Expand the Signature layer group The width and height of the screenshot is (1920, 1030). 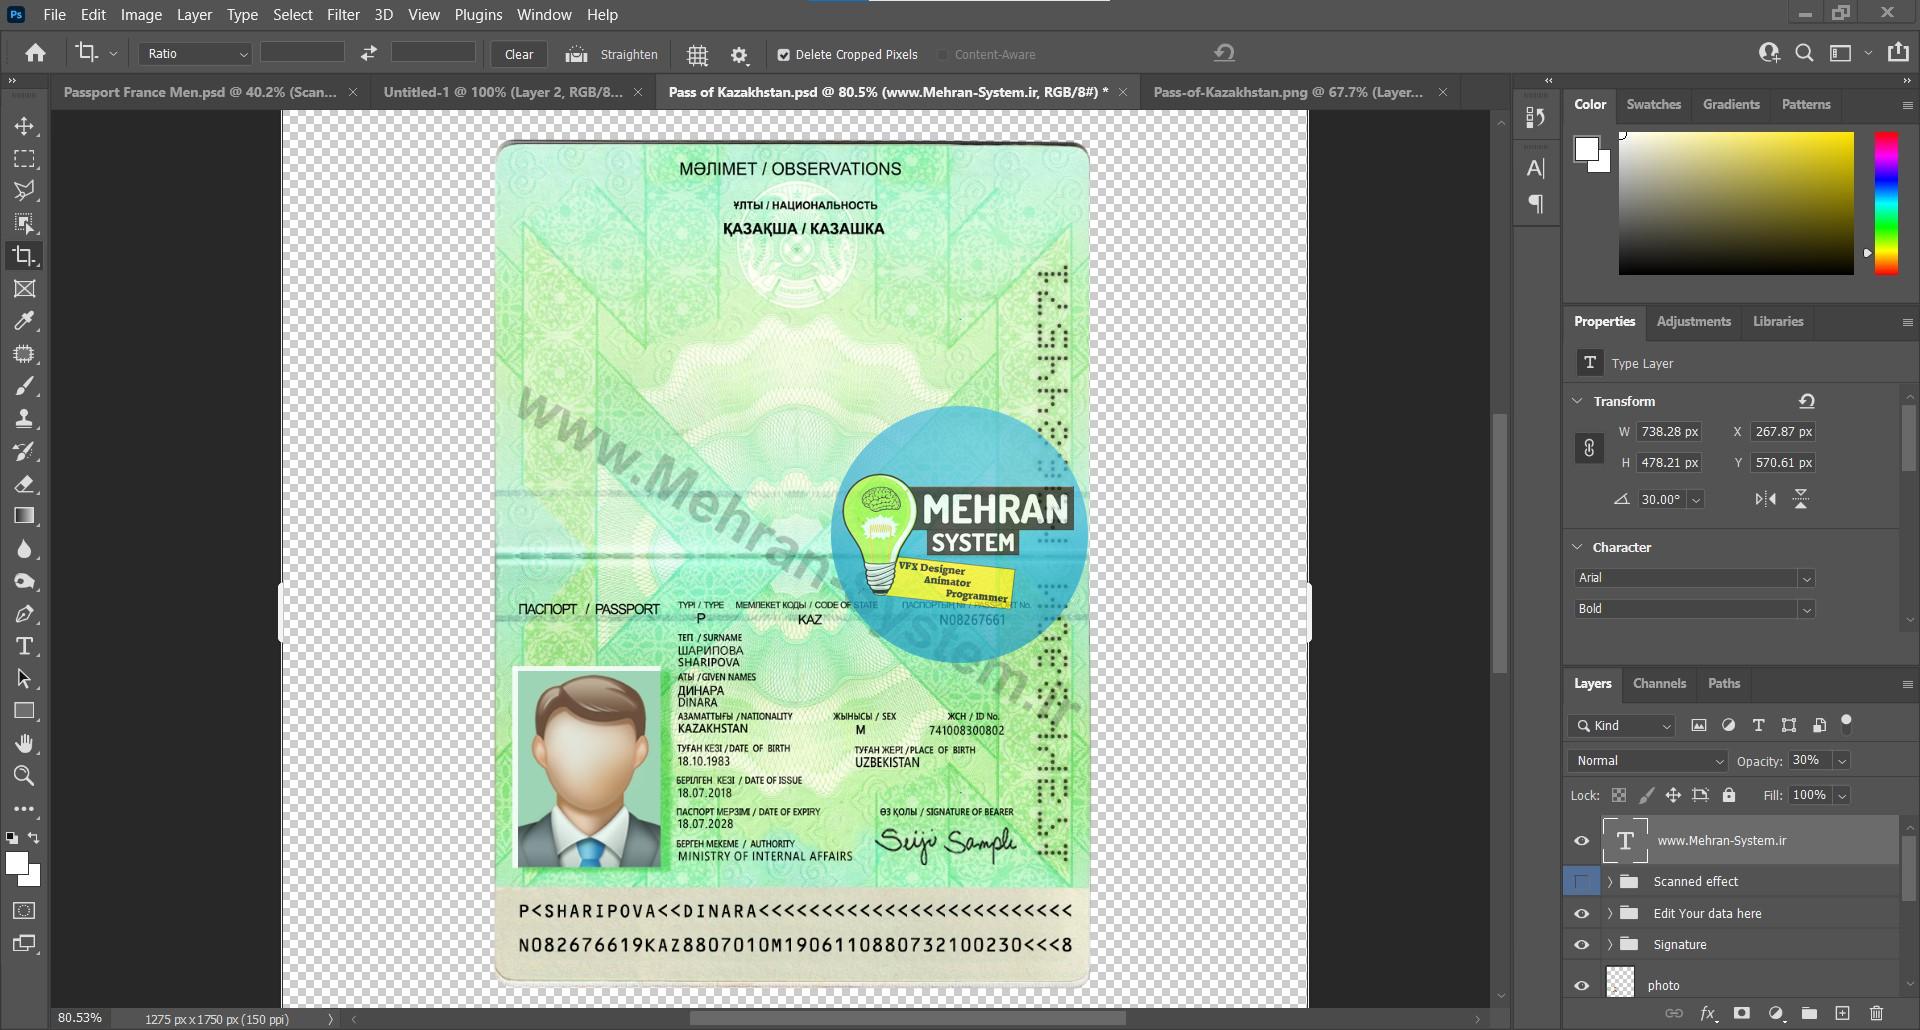click(1610, 944)
